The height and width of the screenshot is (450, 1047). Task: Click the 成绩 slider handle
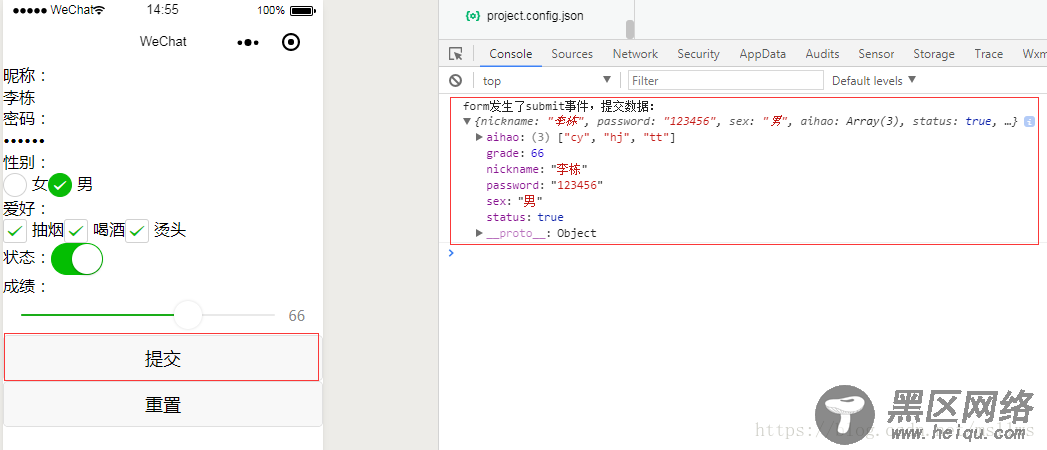tap(188, 315)
